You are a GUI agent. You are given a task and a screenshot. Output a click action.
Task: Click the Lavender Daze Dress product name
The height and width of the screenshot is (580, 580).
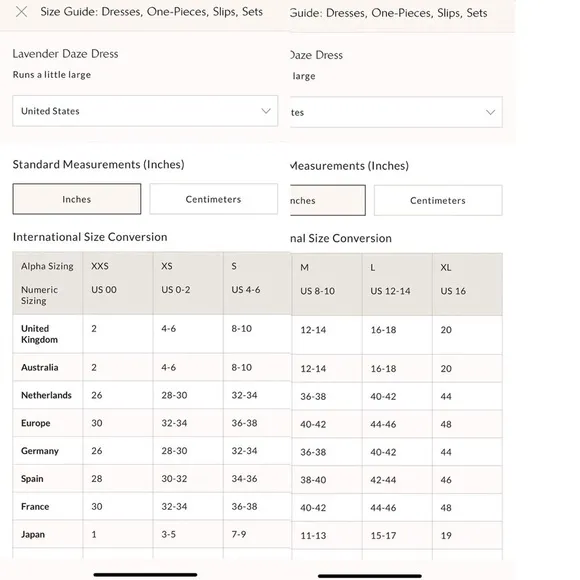(65, 54)
